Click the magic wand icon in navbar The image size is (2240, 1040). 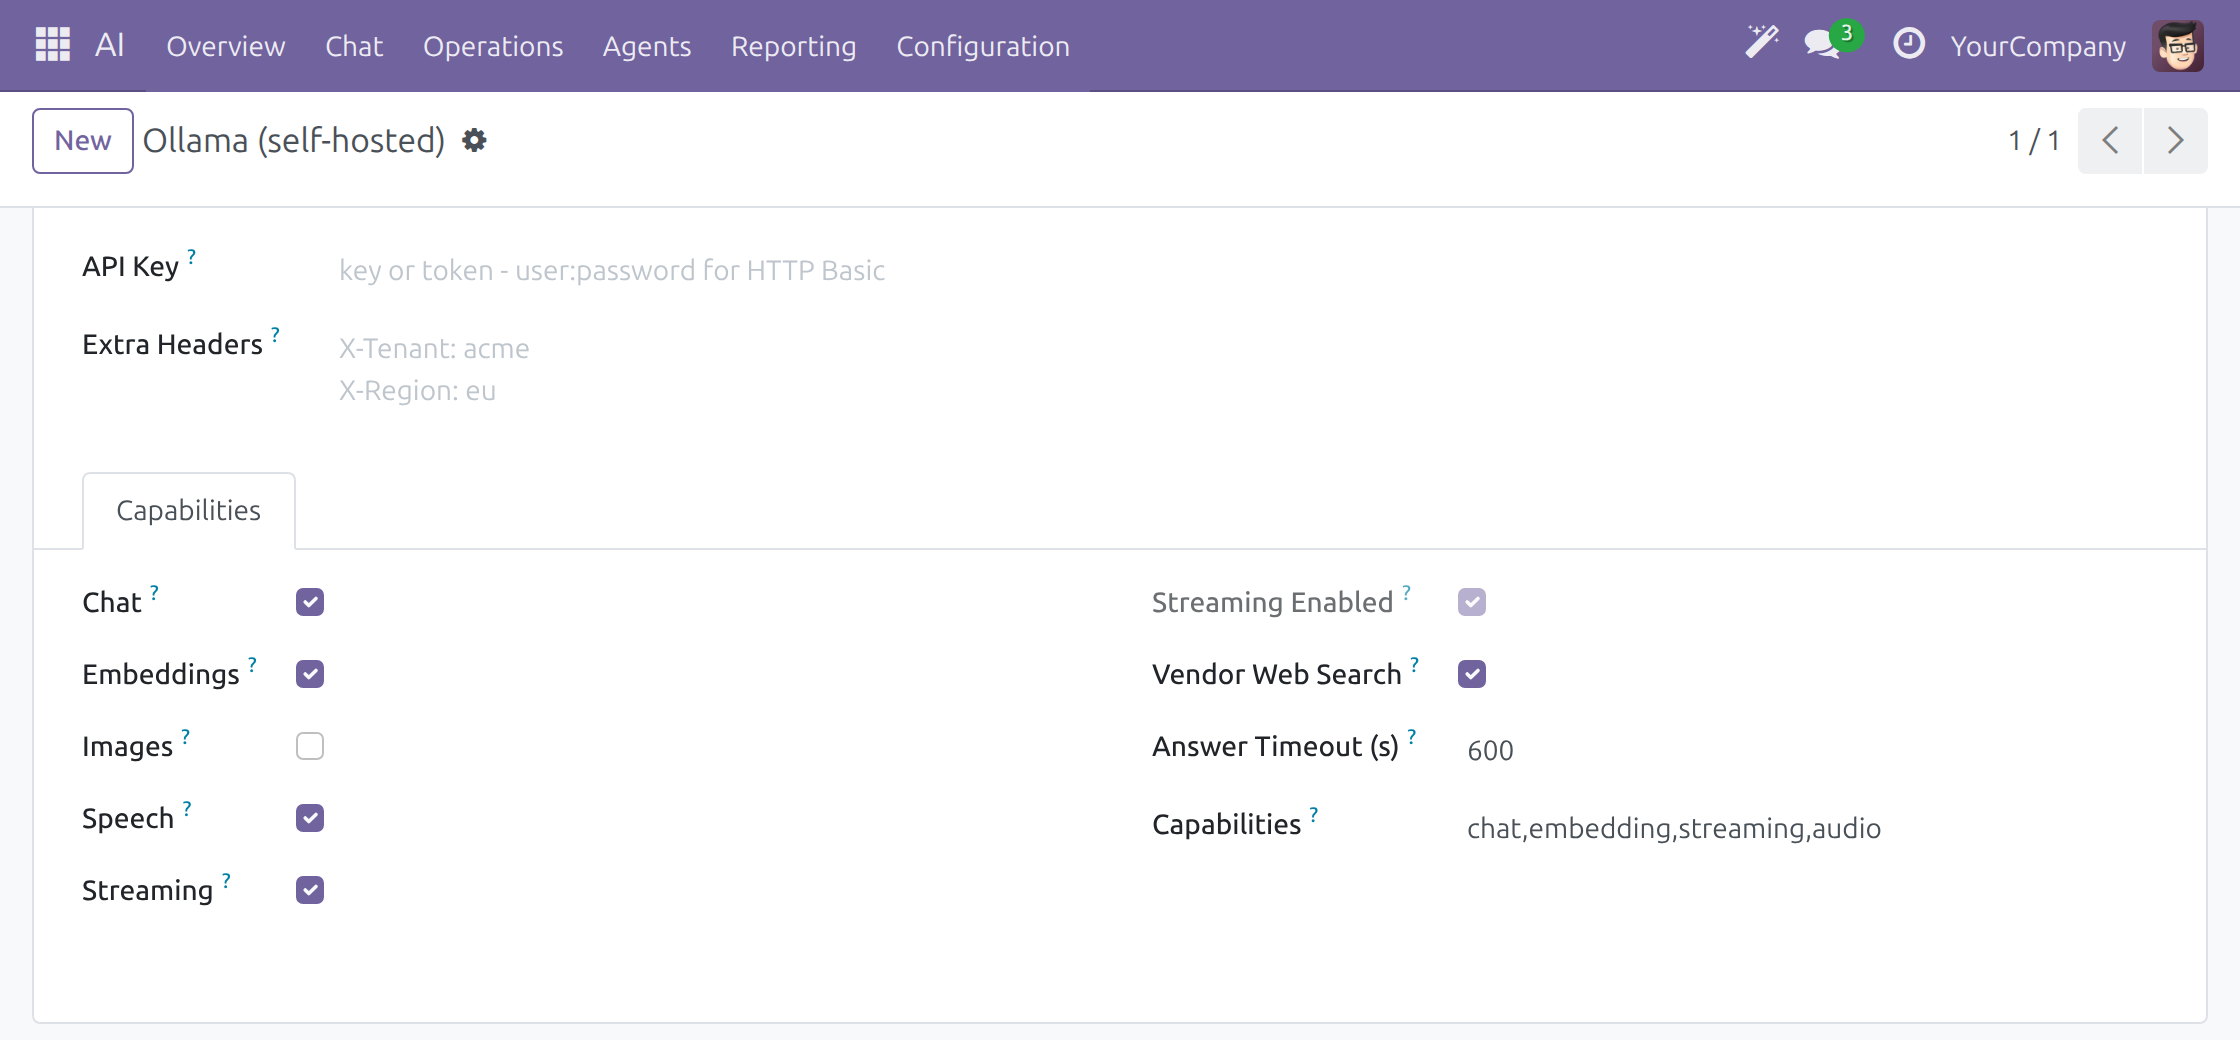click(x=1762, y=44)
